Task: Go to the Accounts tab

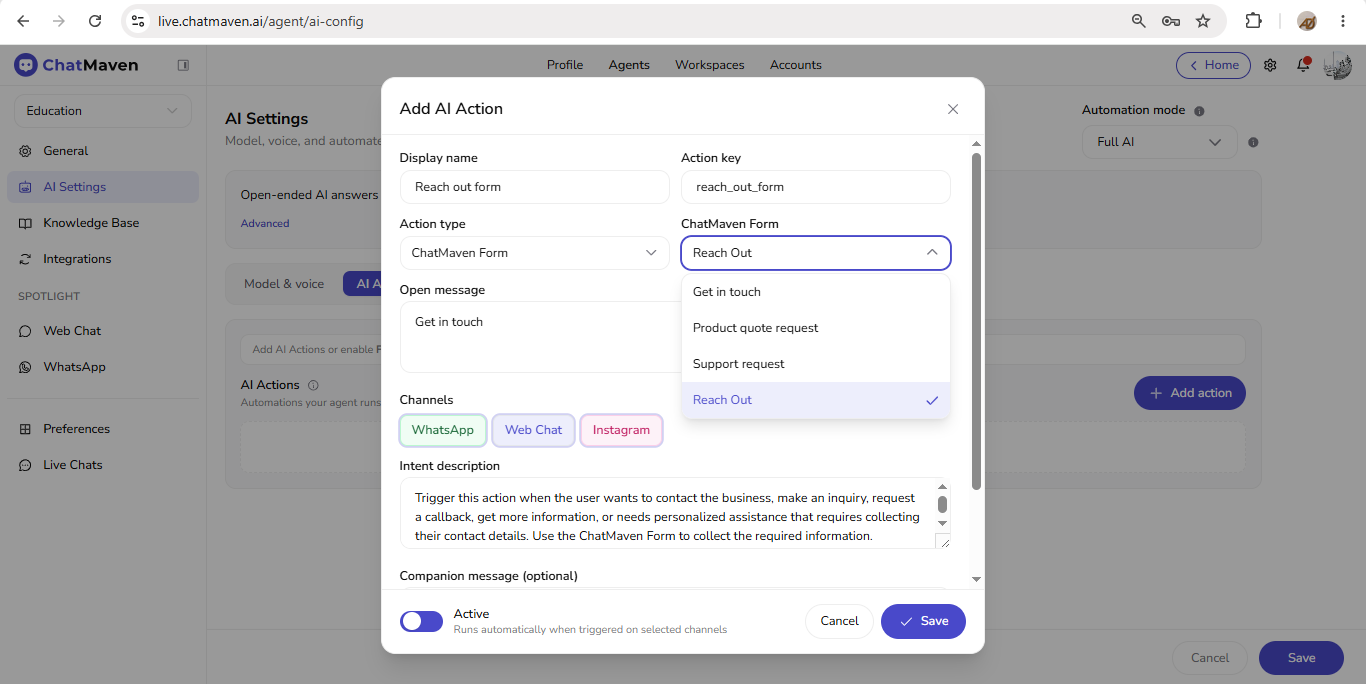Action: coord(796,65)
